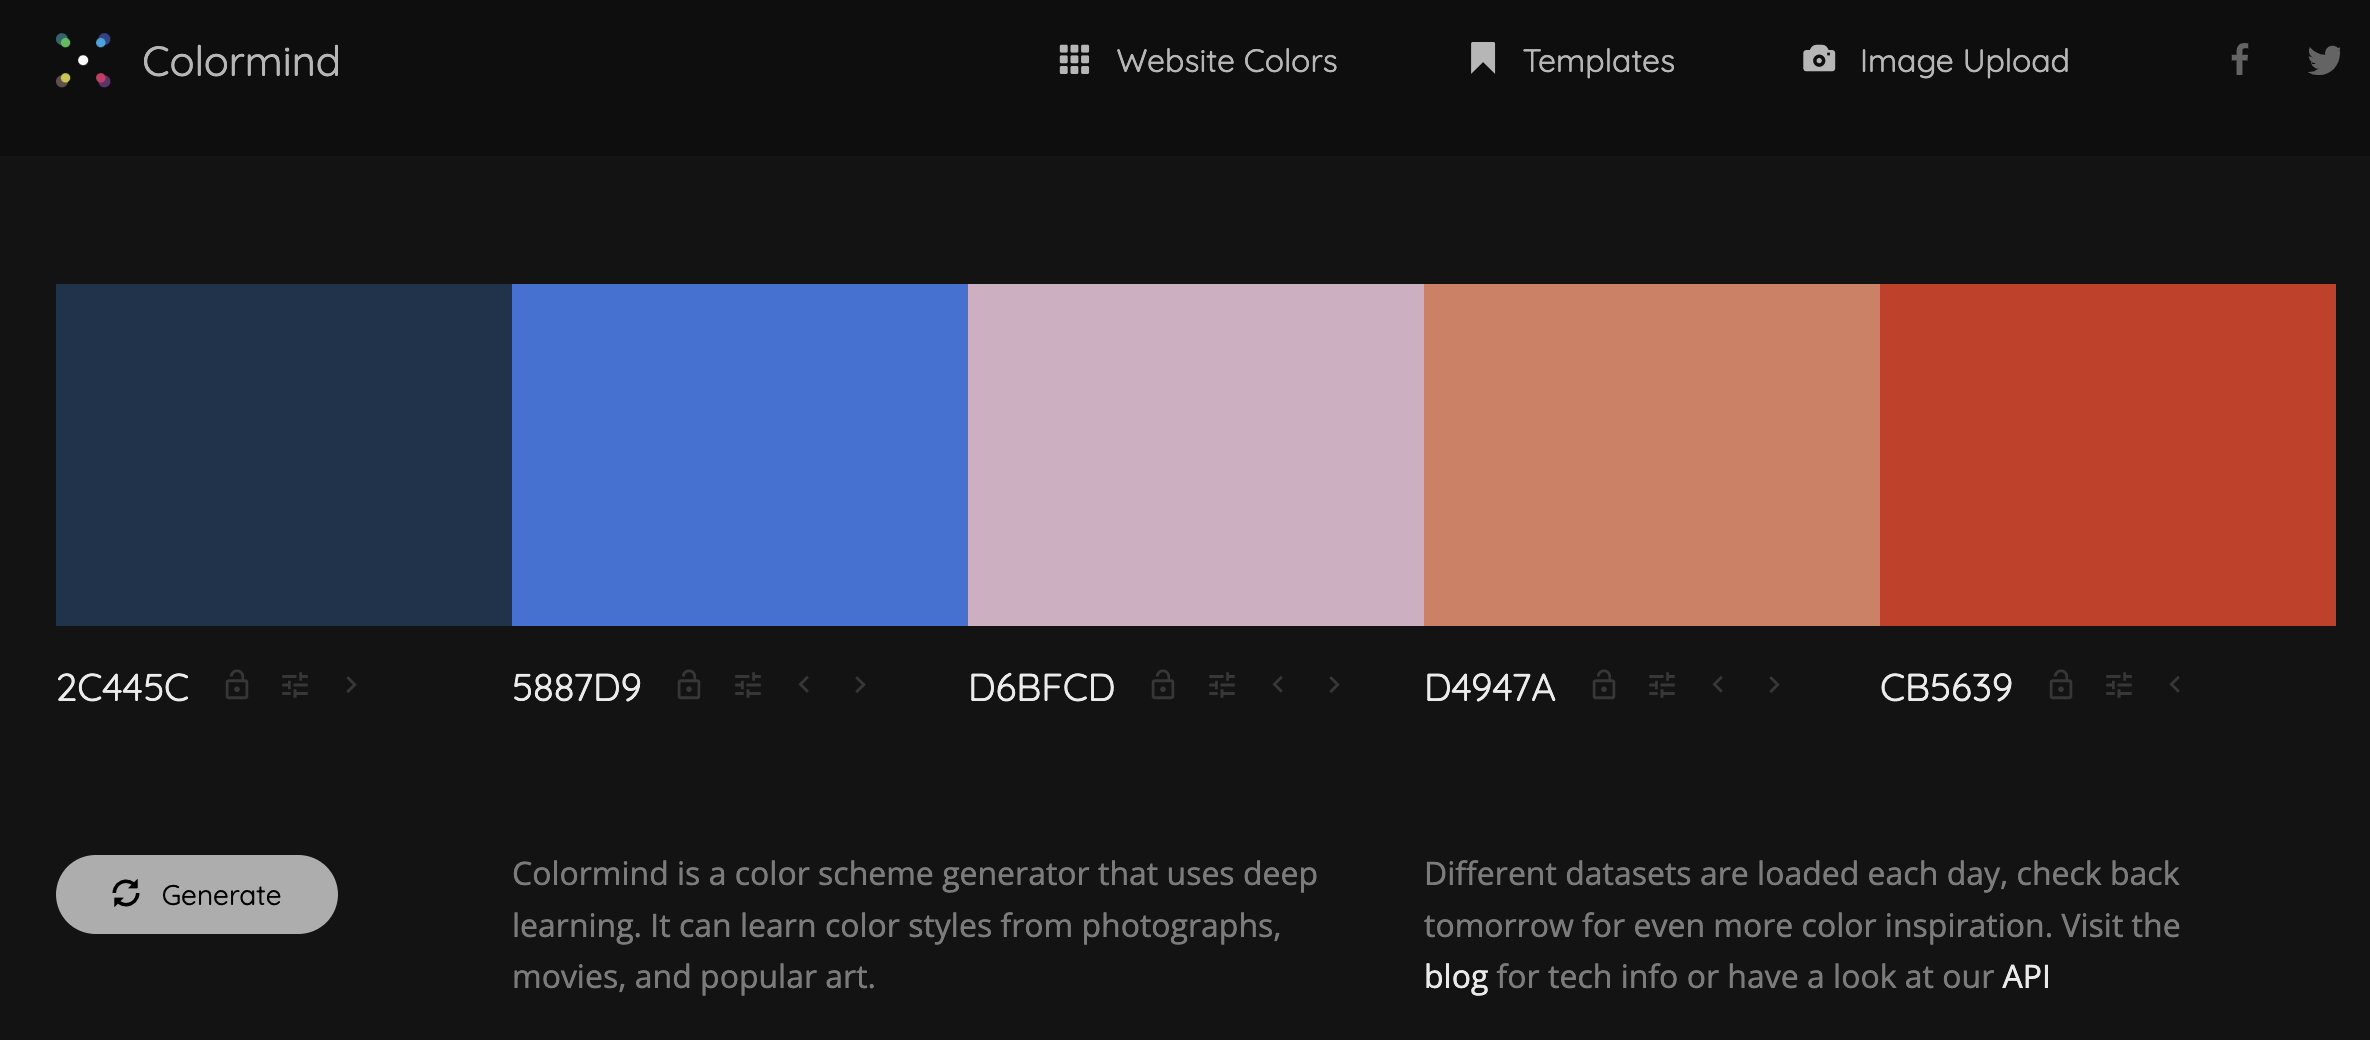Open adjust sliders for color D6BFCD

click(1222, 686)
